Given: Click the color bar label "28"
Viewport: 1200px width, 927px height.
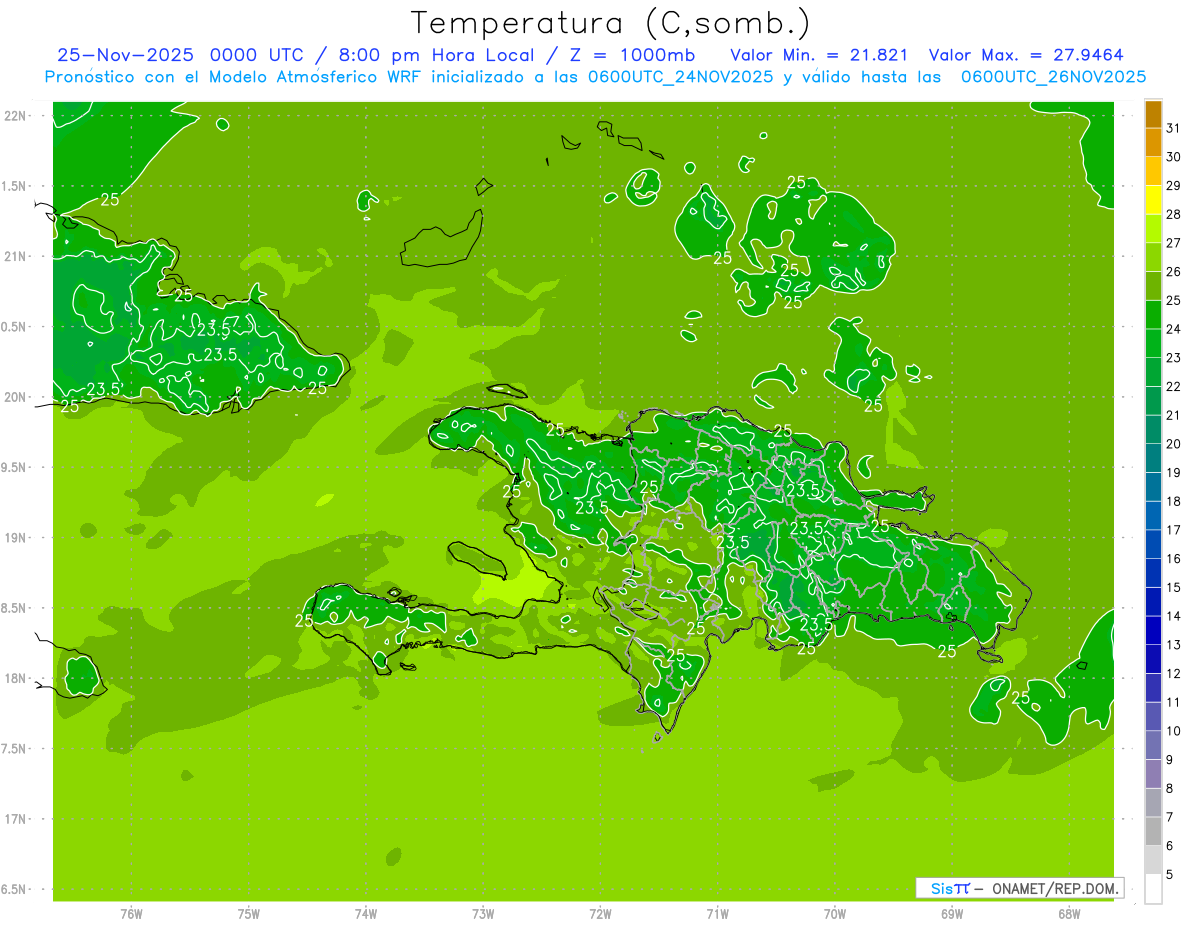Looking at the screenshot, I should tap(1174, 214).
